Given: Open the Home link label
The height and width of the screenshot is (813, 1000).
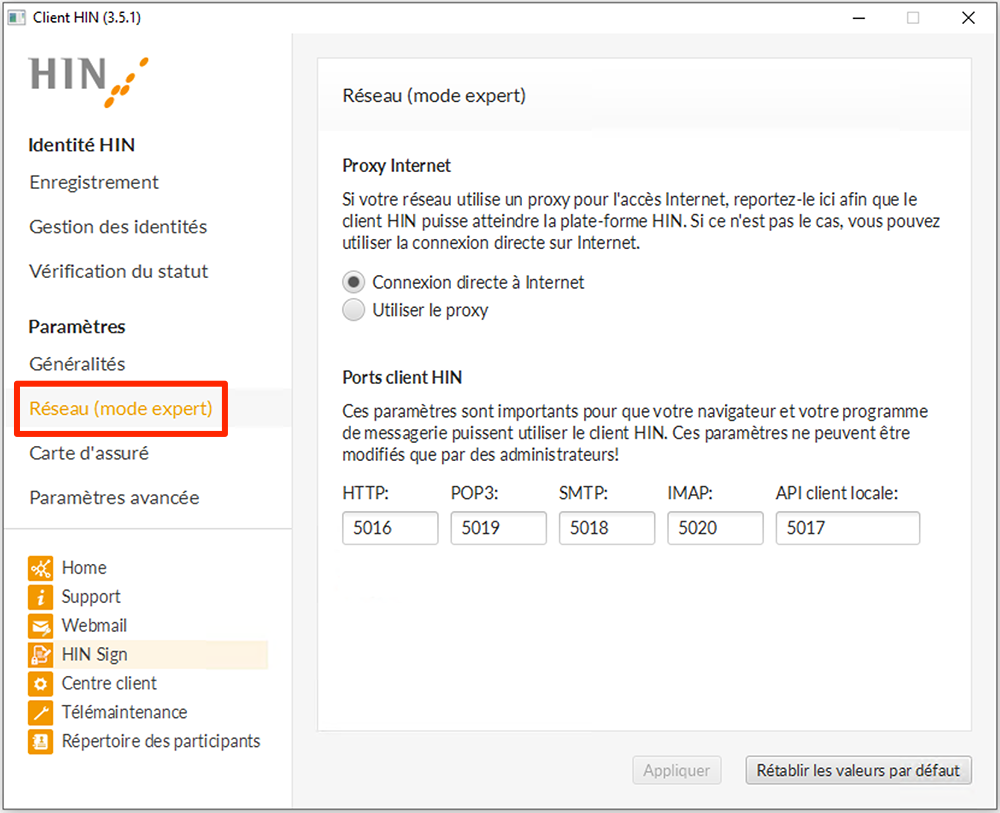Looking at the screenshot, I should point(84,568).
